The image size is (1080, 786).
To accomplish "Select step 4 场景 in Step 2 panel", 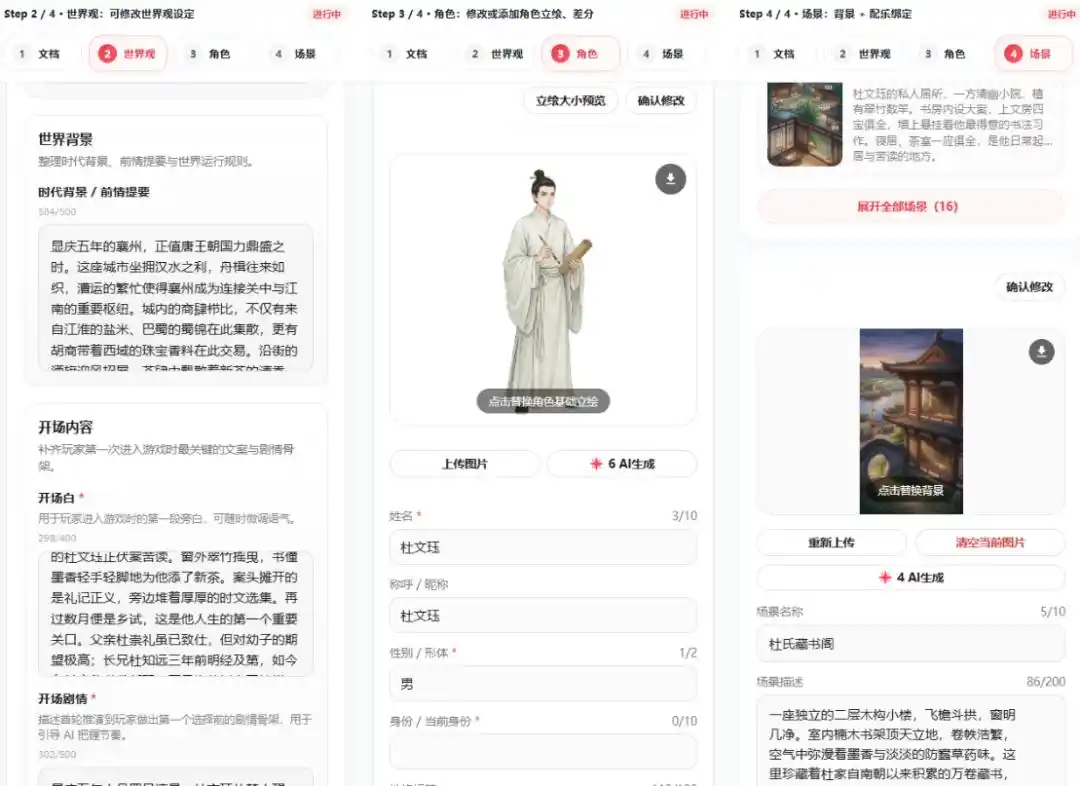I will pyautogui.click(x=295, y=54).
